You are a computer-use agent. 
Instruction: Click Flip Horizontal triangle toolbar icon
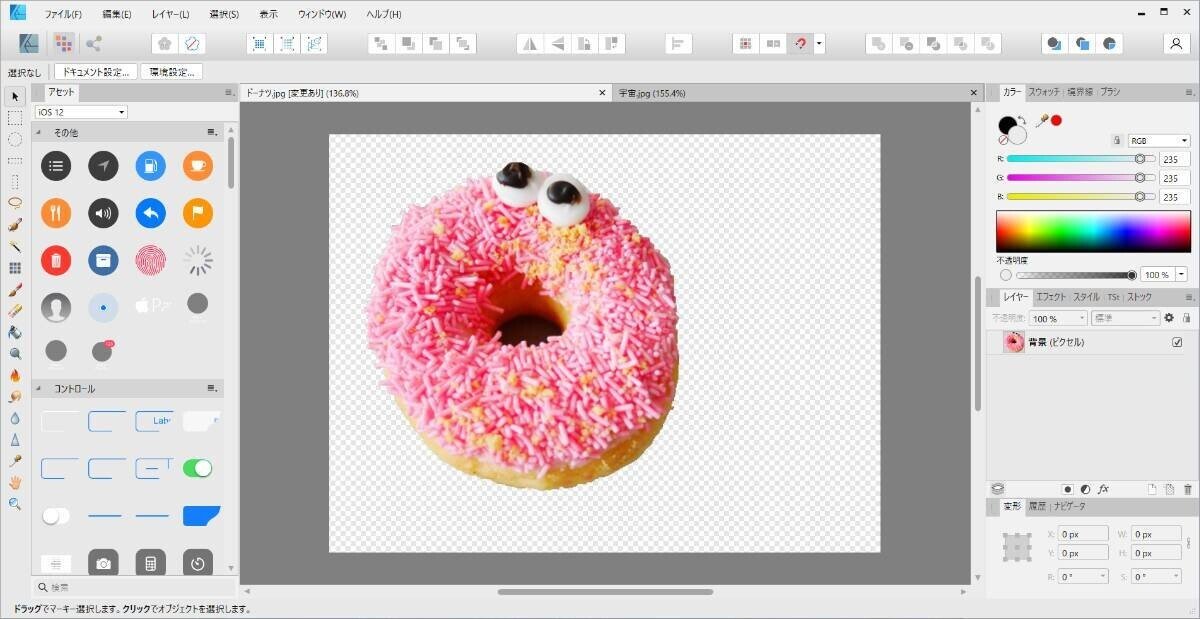pyautogui.click(x=529, y=44)
